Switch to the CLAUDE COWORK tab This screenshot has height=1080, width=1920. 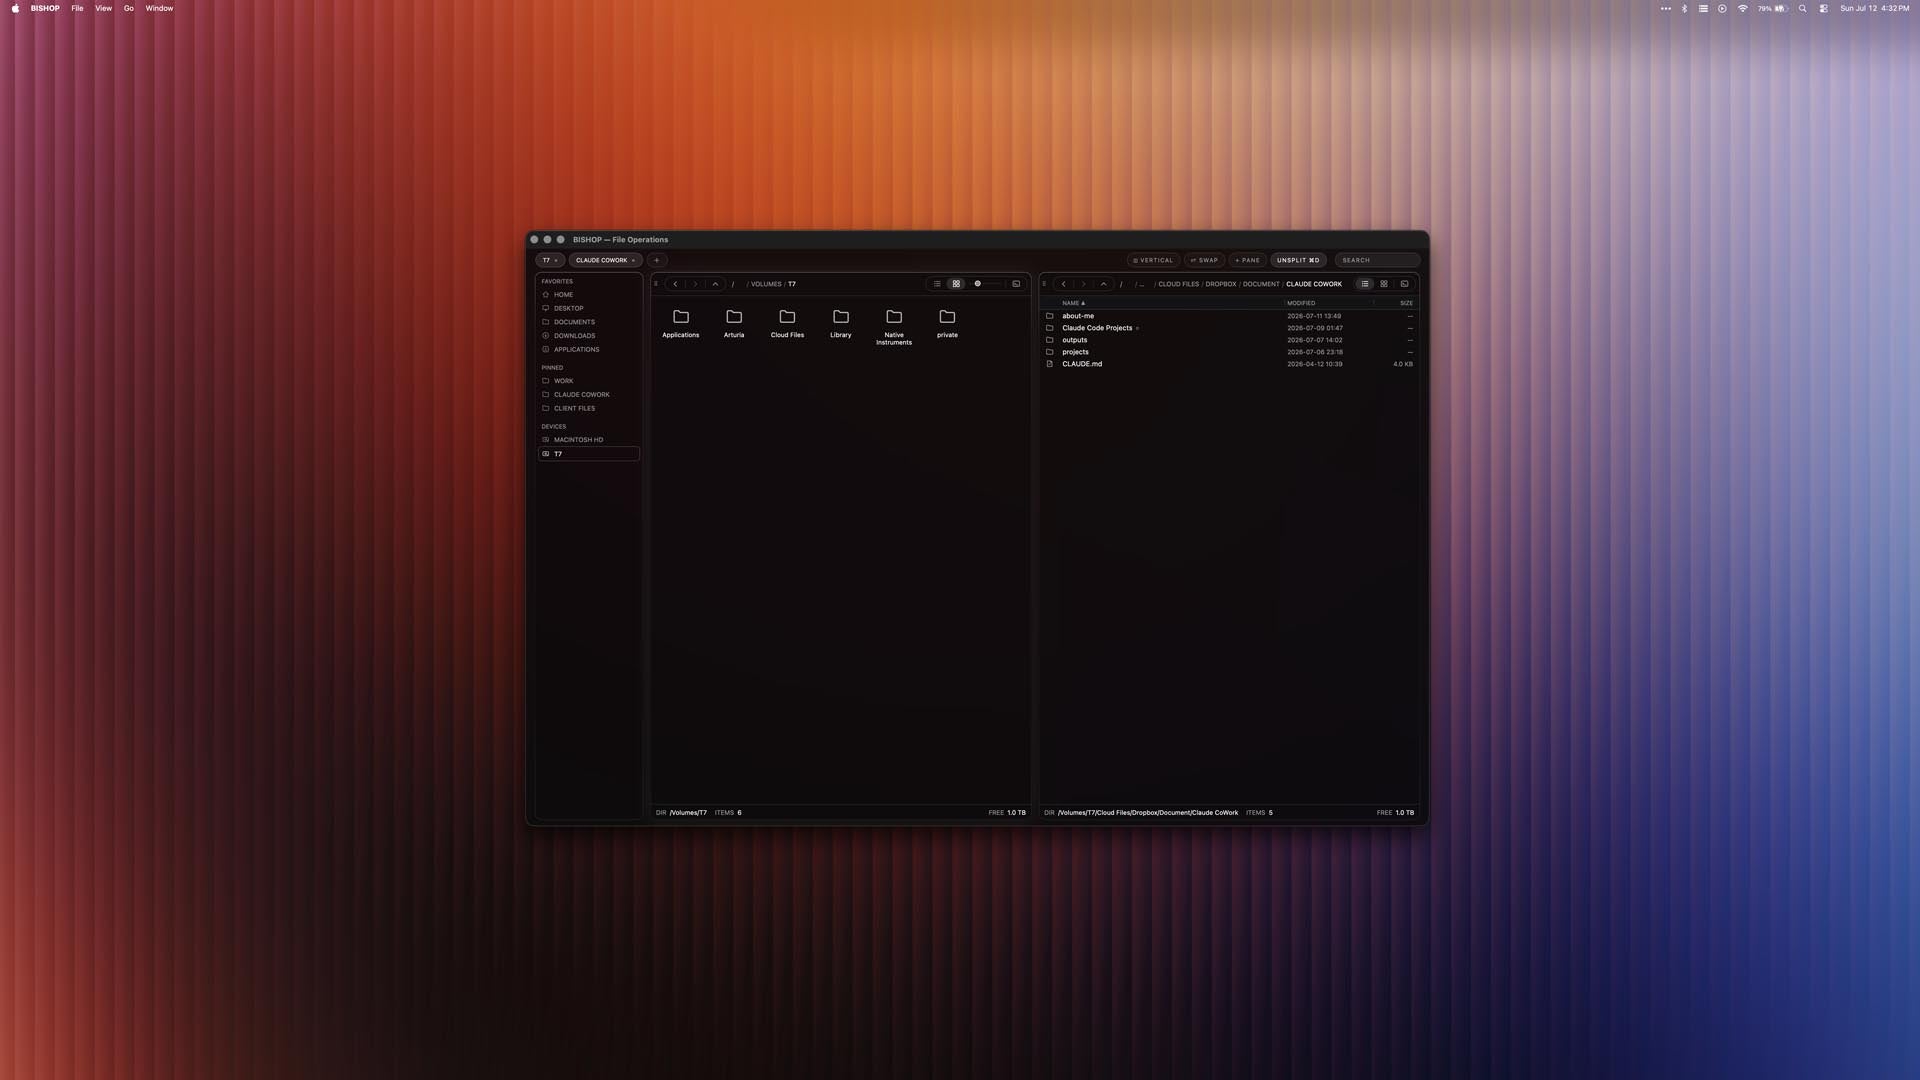(601, 260)
